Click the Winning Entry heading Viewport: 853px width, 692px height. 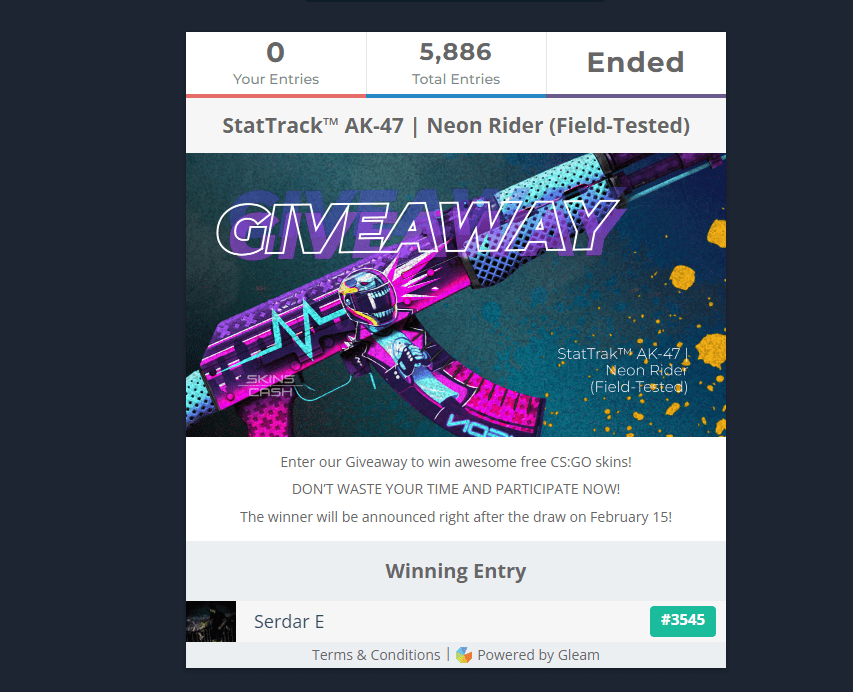[x=456, y=571]
